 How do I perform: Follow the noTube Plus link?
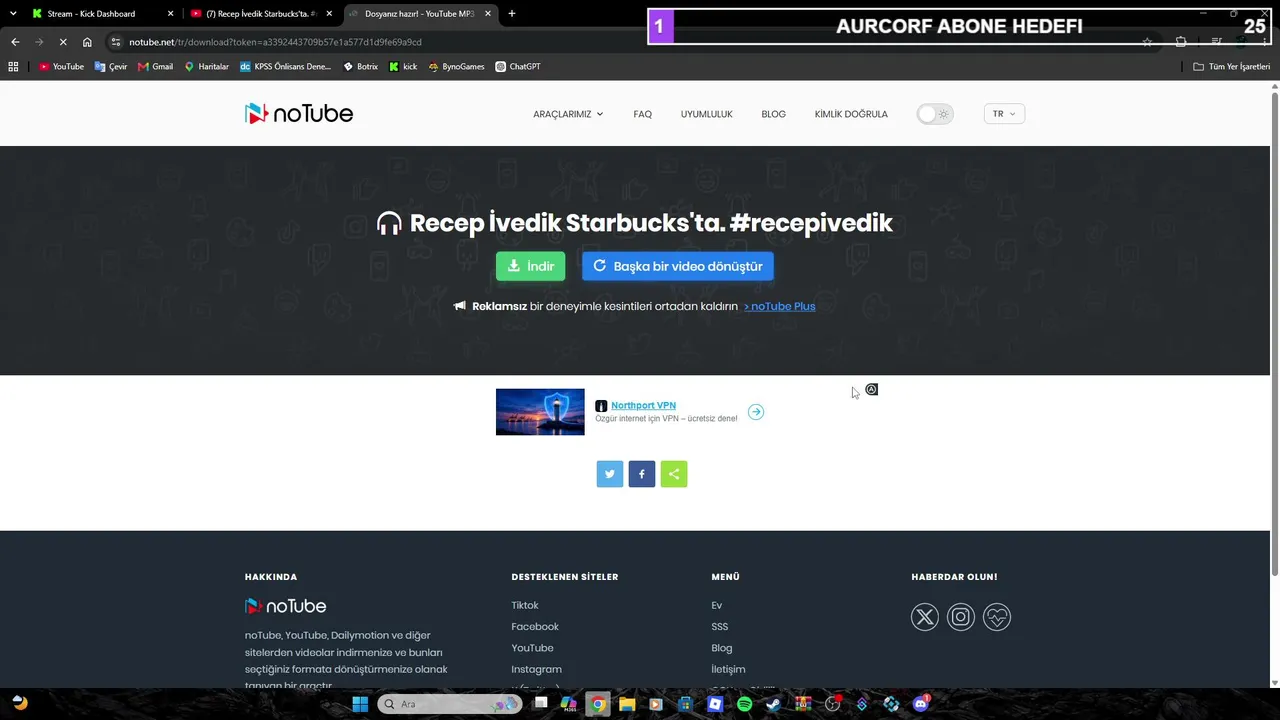click(x=780, y=306)
